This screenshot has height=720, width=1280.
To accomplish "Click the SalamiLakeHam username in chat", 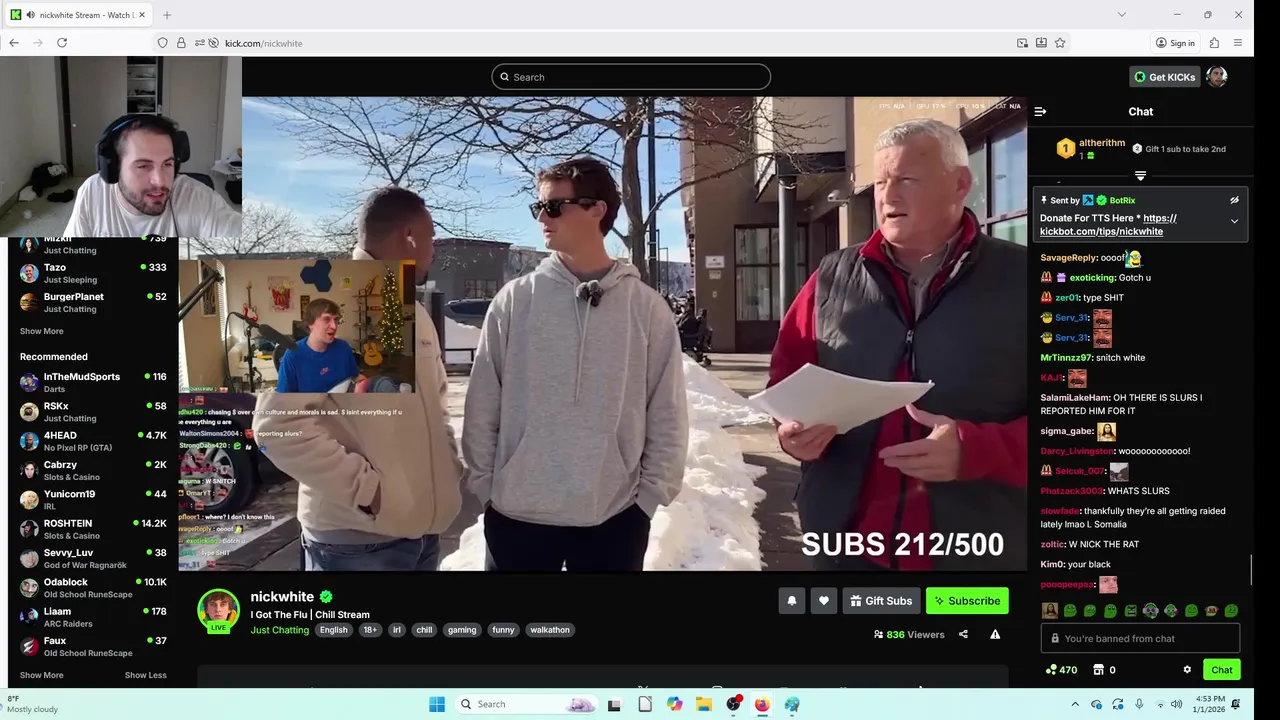I will click(x=1075, y=398).
